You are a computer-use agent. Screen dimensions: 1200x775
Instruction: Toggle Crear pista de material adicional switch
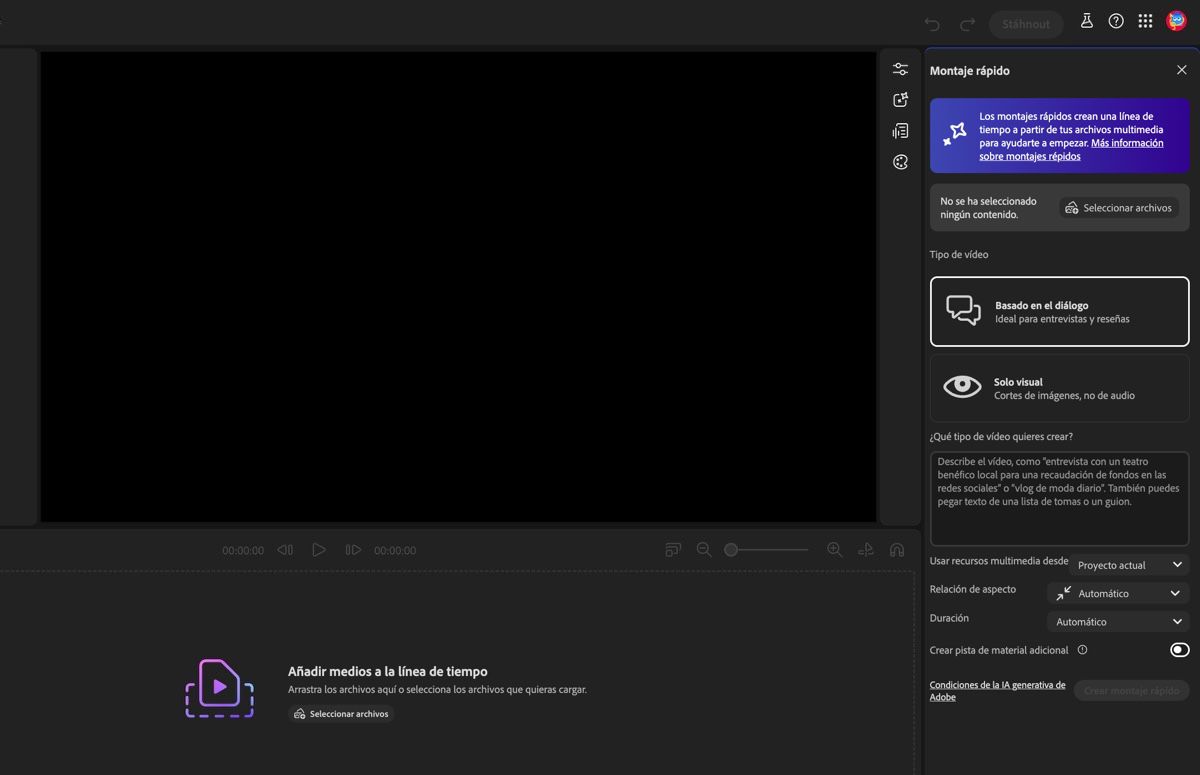click(x=1179, y=650)
